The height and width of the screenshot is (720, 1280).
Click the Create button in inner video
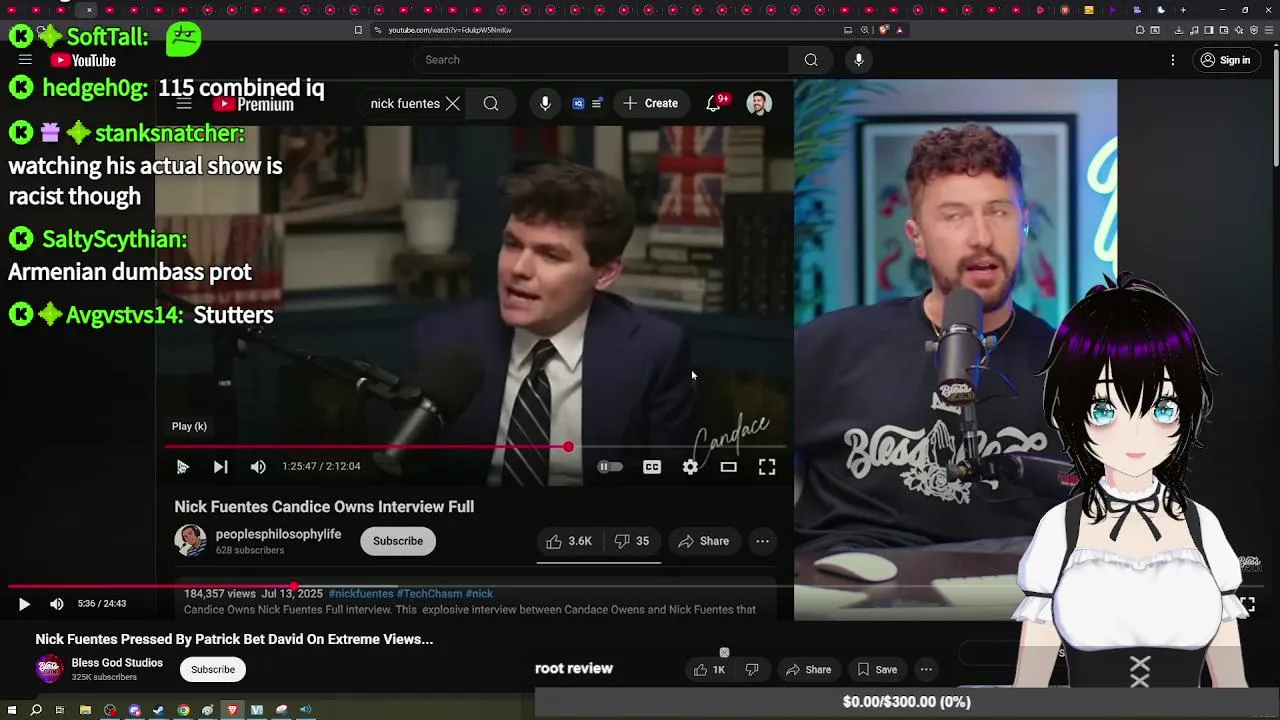[x=650, y=103]
